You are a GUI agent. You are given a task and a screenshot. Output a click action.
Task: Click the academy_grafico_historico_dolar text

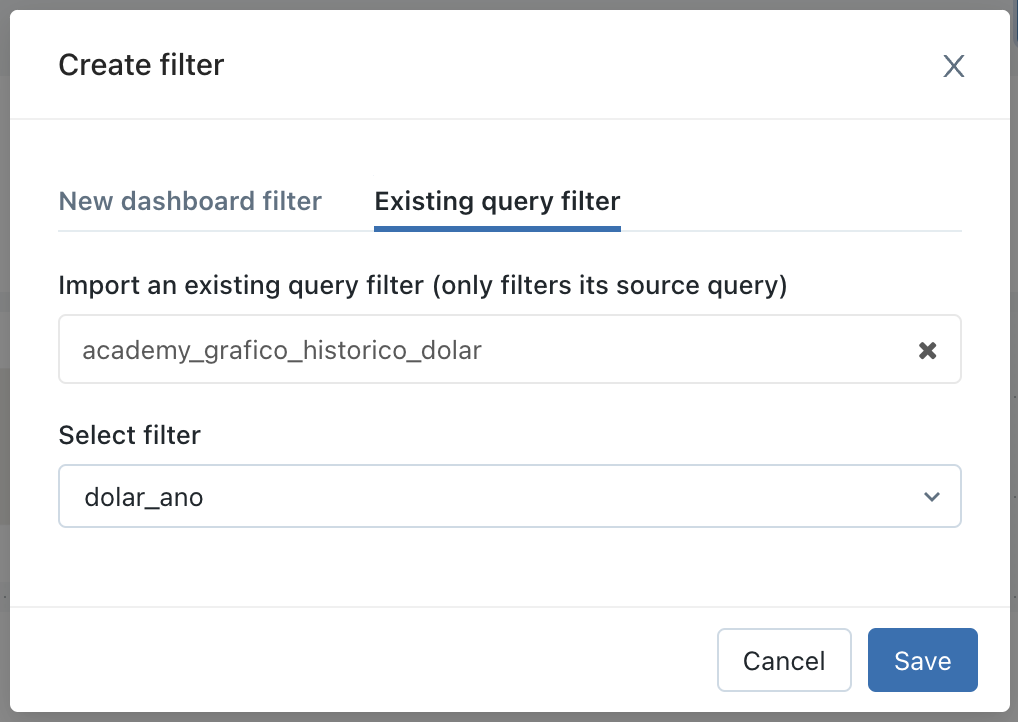coord(282,351)
